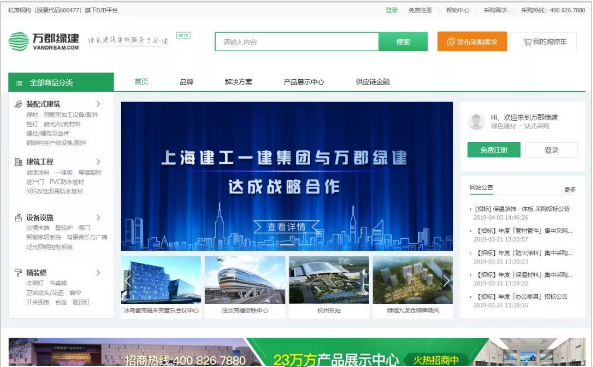
Task: Click the user avatar in the welcome panel
Action: [x=476, y=121]
